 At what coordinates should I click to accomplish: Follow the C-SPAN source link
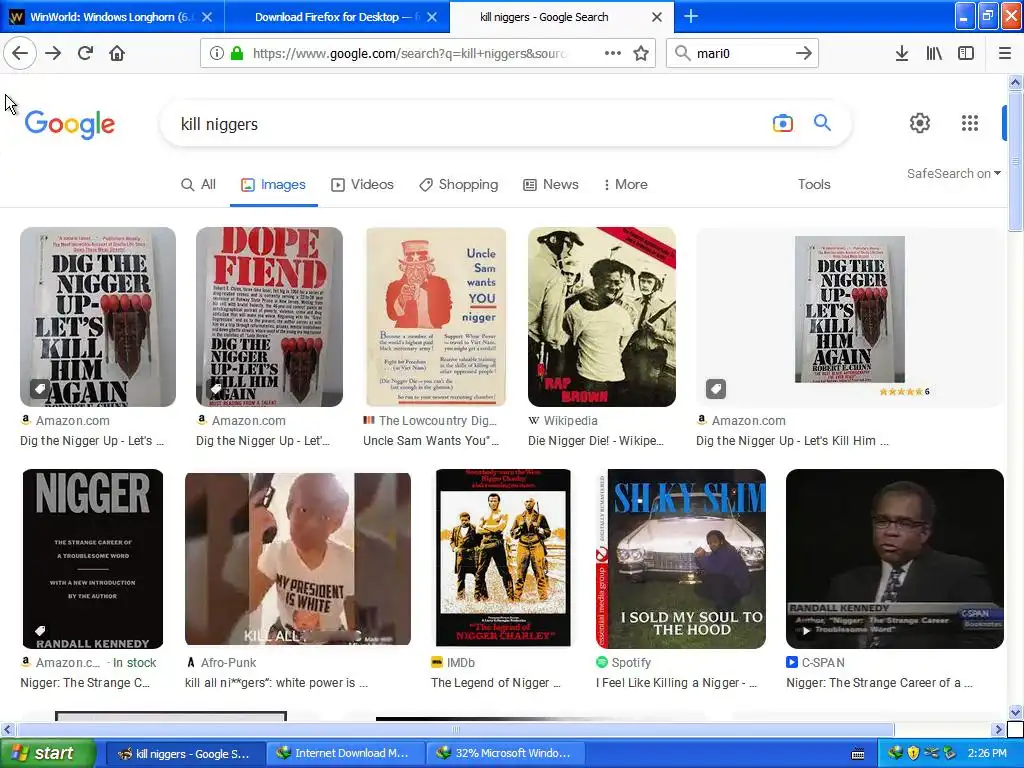816,662
